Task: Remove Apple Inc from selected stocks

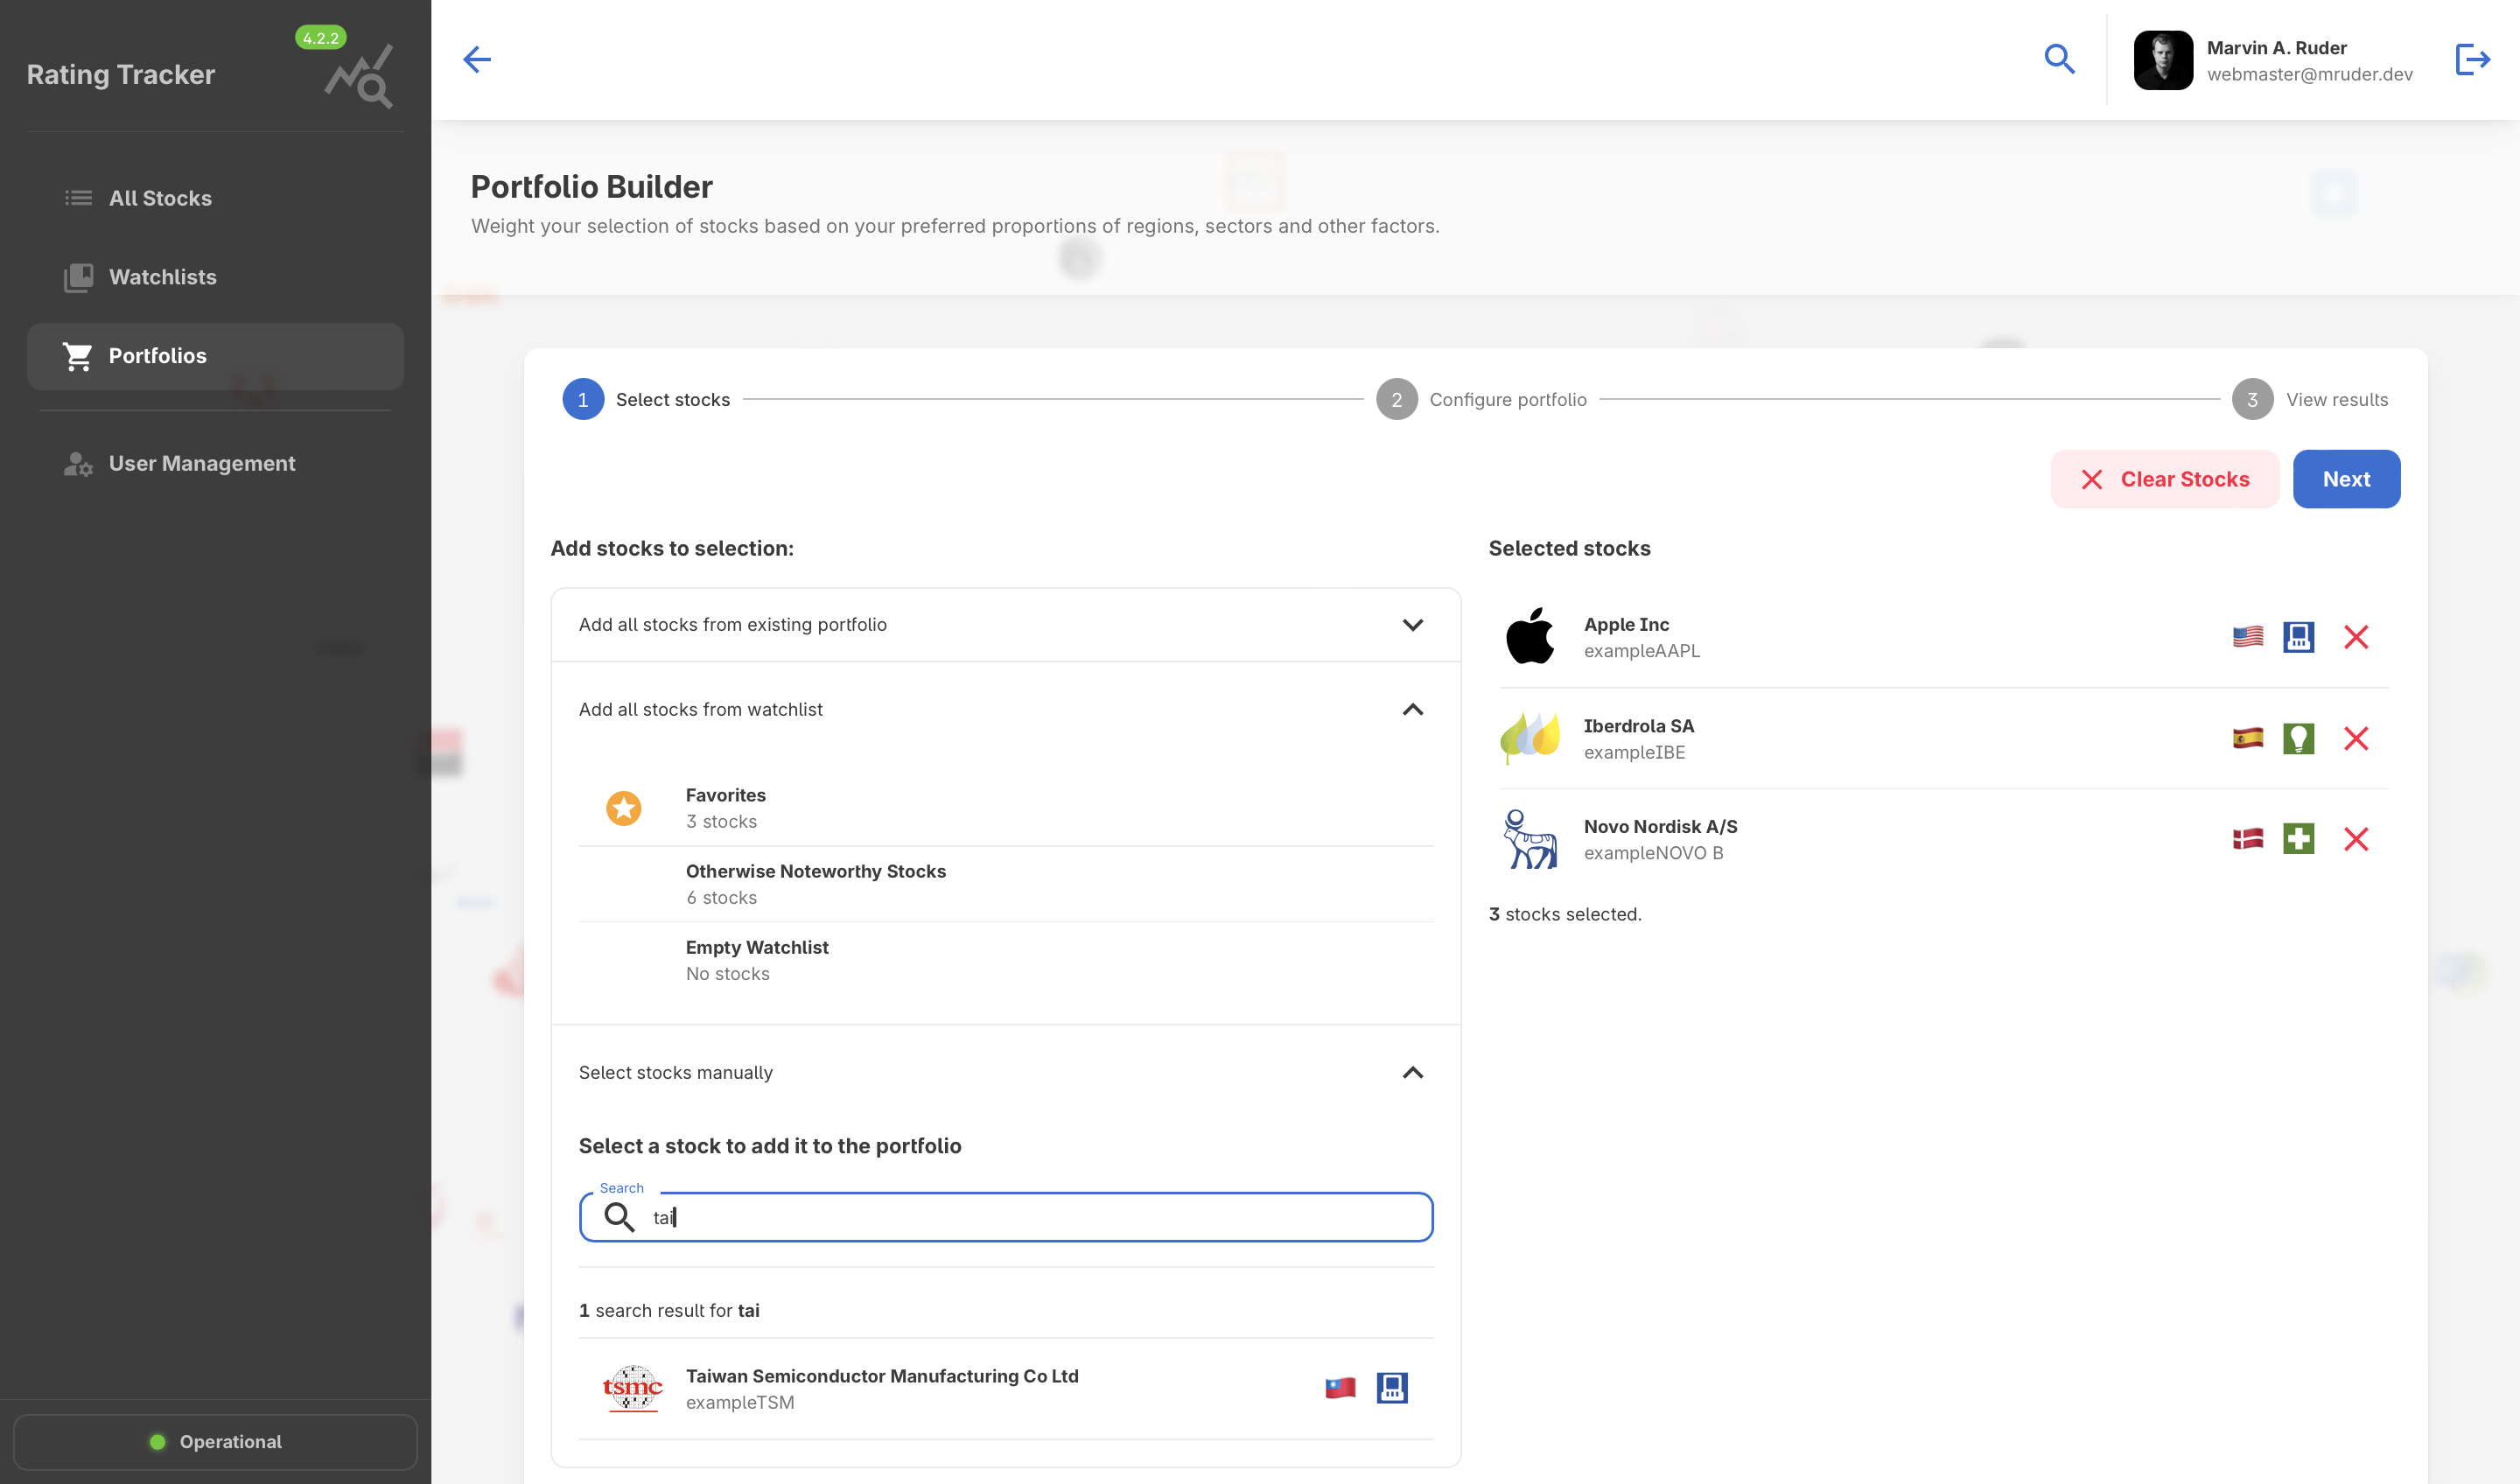Action: (2356, 637)
